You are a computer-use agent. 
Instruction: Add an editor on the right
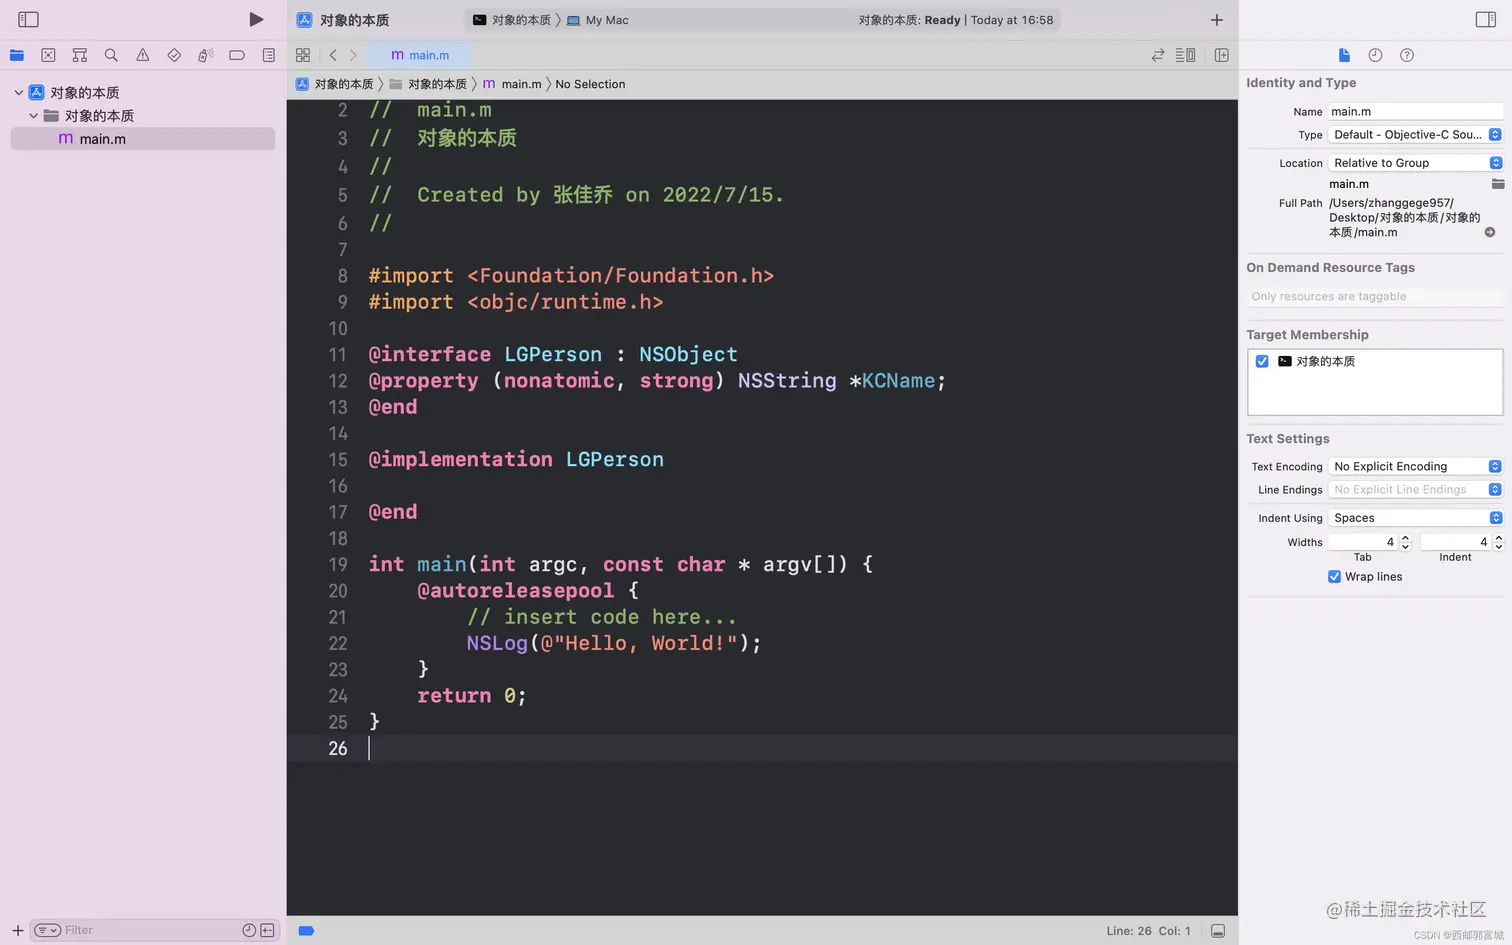(x=1222, y=55)
